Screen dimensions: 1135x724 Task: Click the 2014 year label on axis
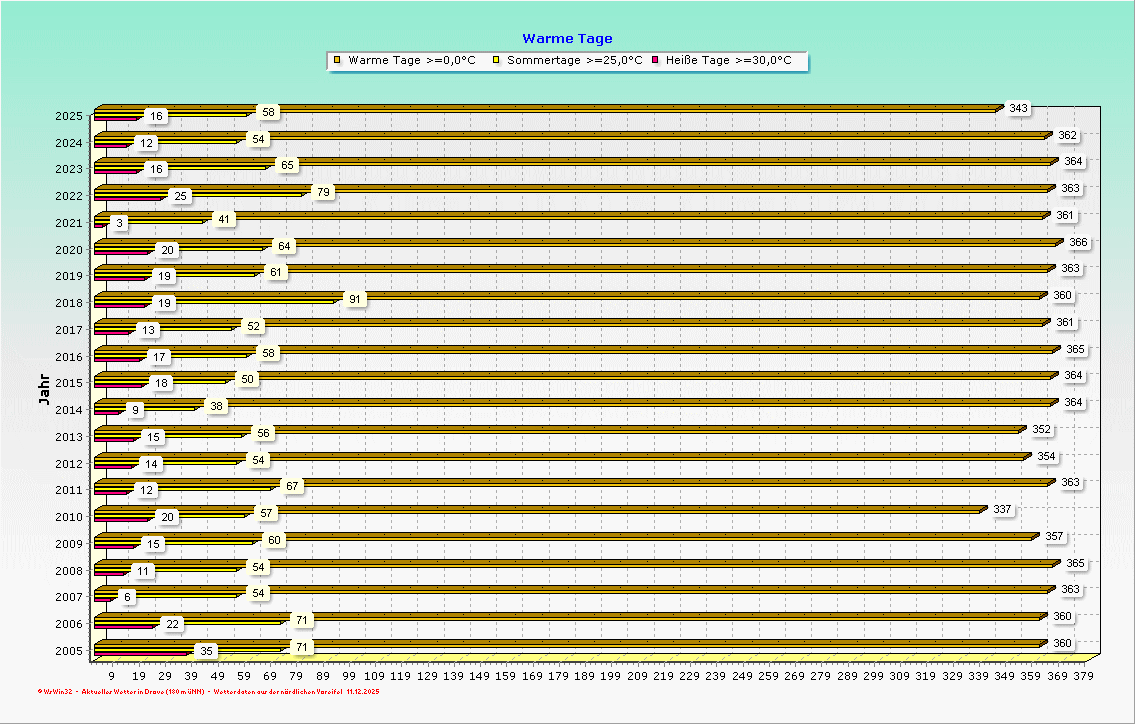pyautogui.click(x=69, y=410)
